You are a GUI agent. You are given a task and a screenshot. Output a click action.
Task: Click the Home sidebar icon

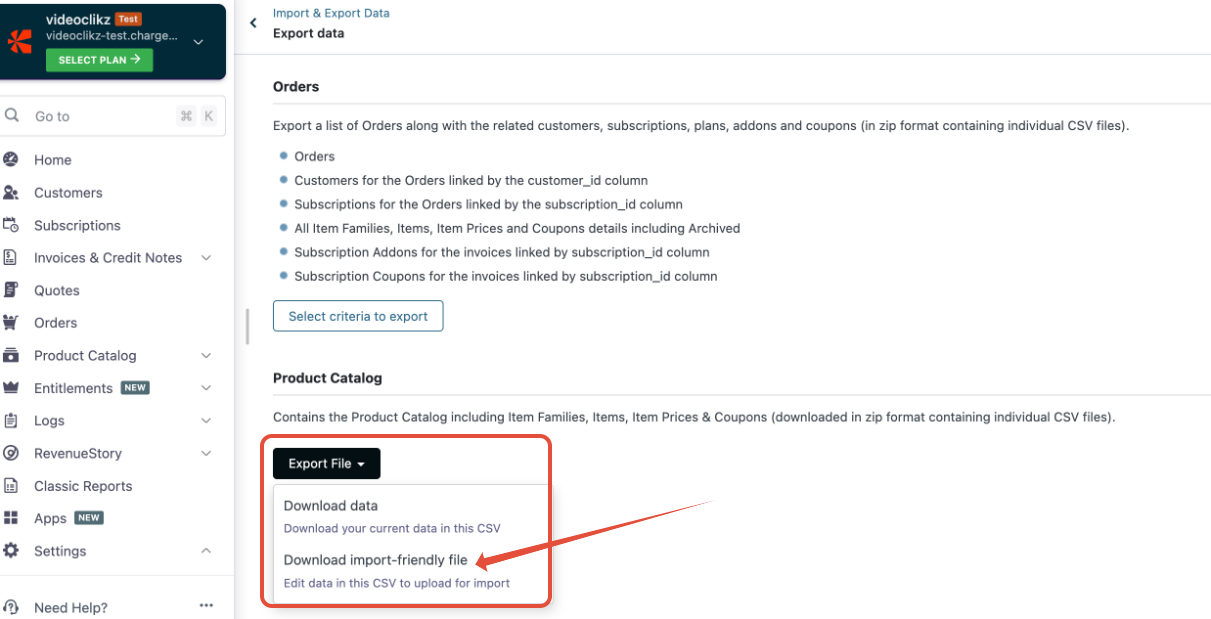(11, 160)
